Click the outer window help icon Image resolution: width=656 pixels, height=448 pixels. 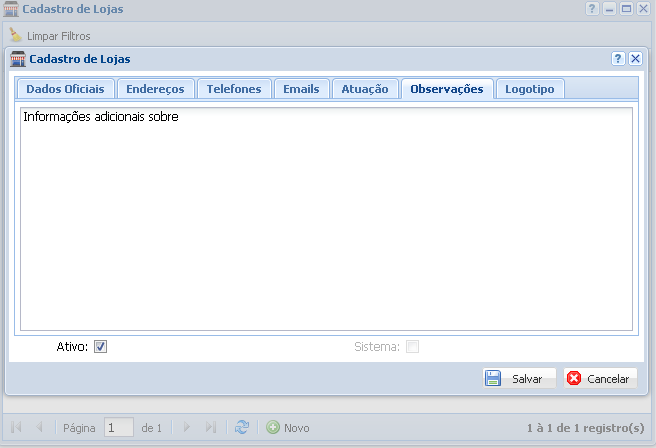pos(593,8)
